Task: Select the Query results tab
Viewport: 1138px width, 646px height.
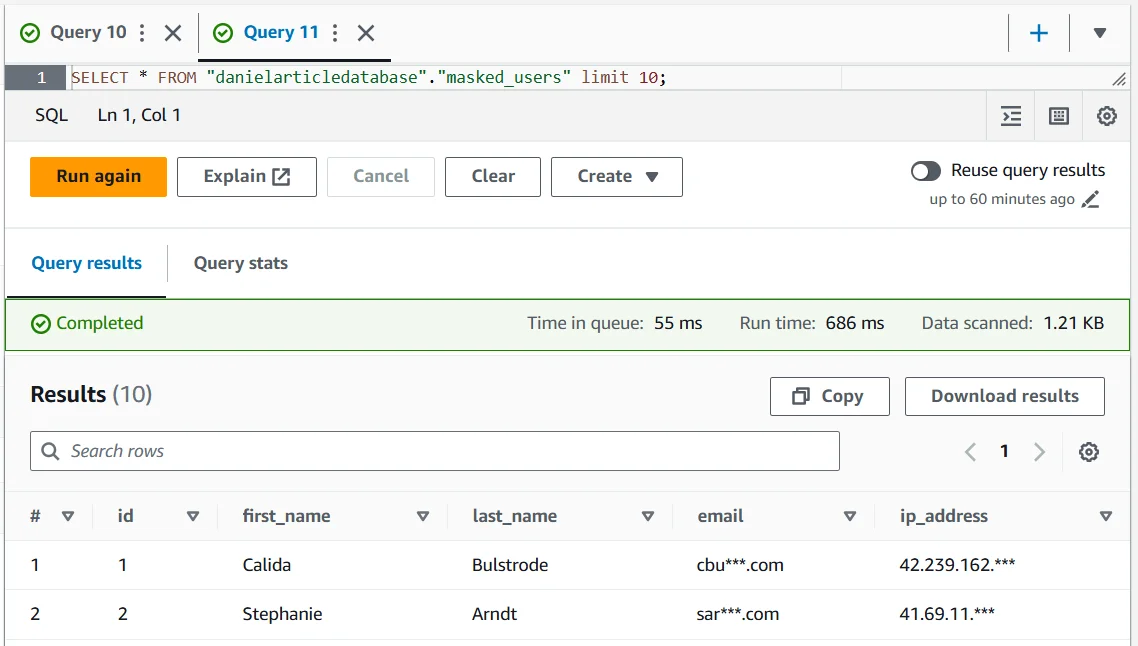Action: click(86, 263)
